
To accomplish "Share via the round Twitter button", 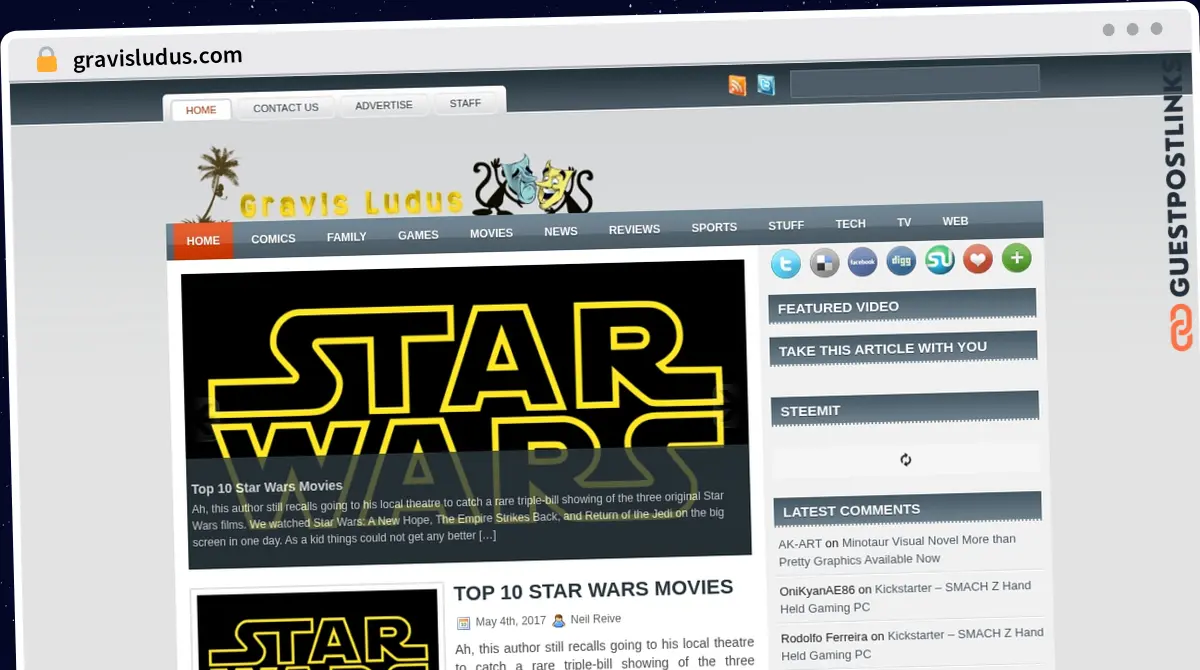I will [x=785, y=264].
